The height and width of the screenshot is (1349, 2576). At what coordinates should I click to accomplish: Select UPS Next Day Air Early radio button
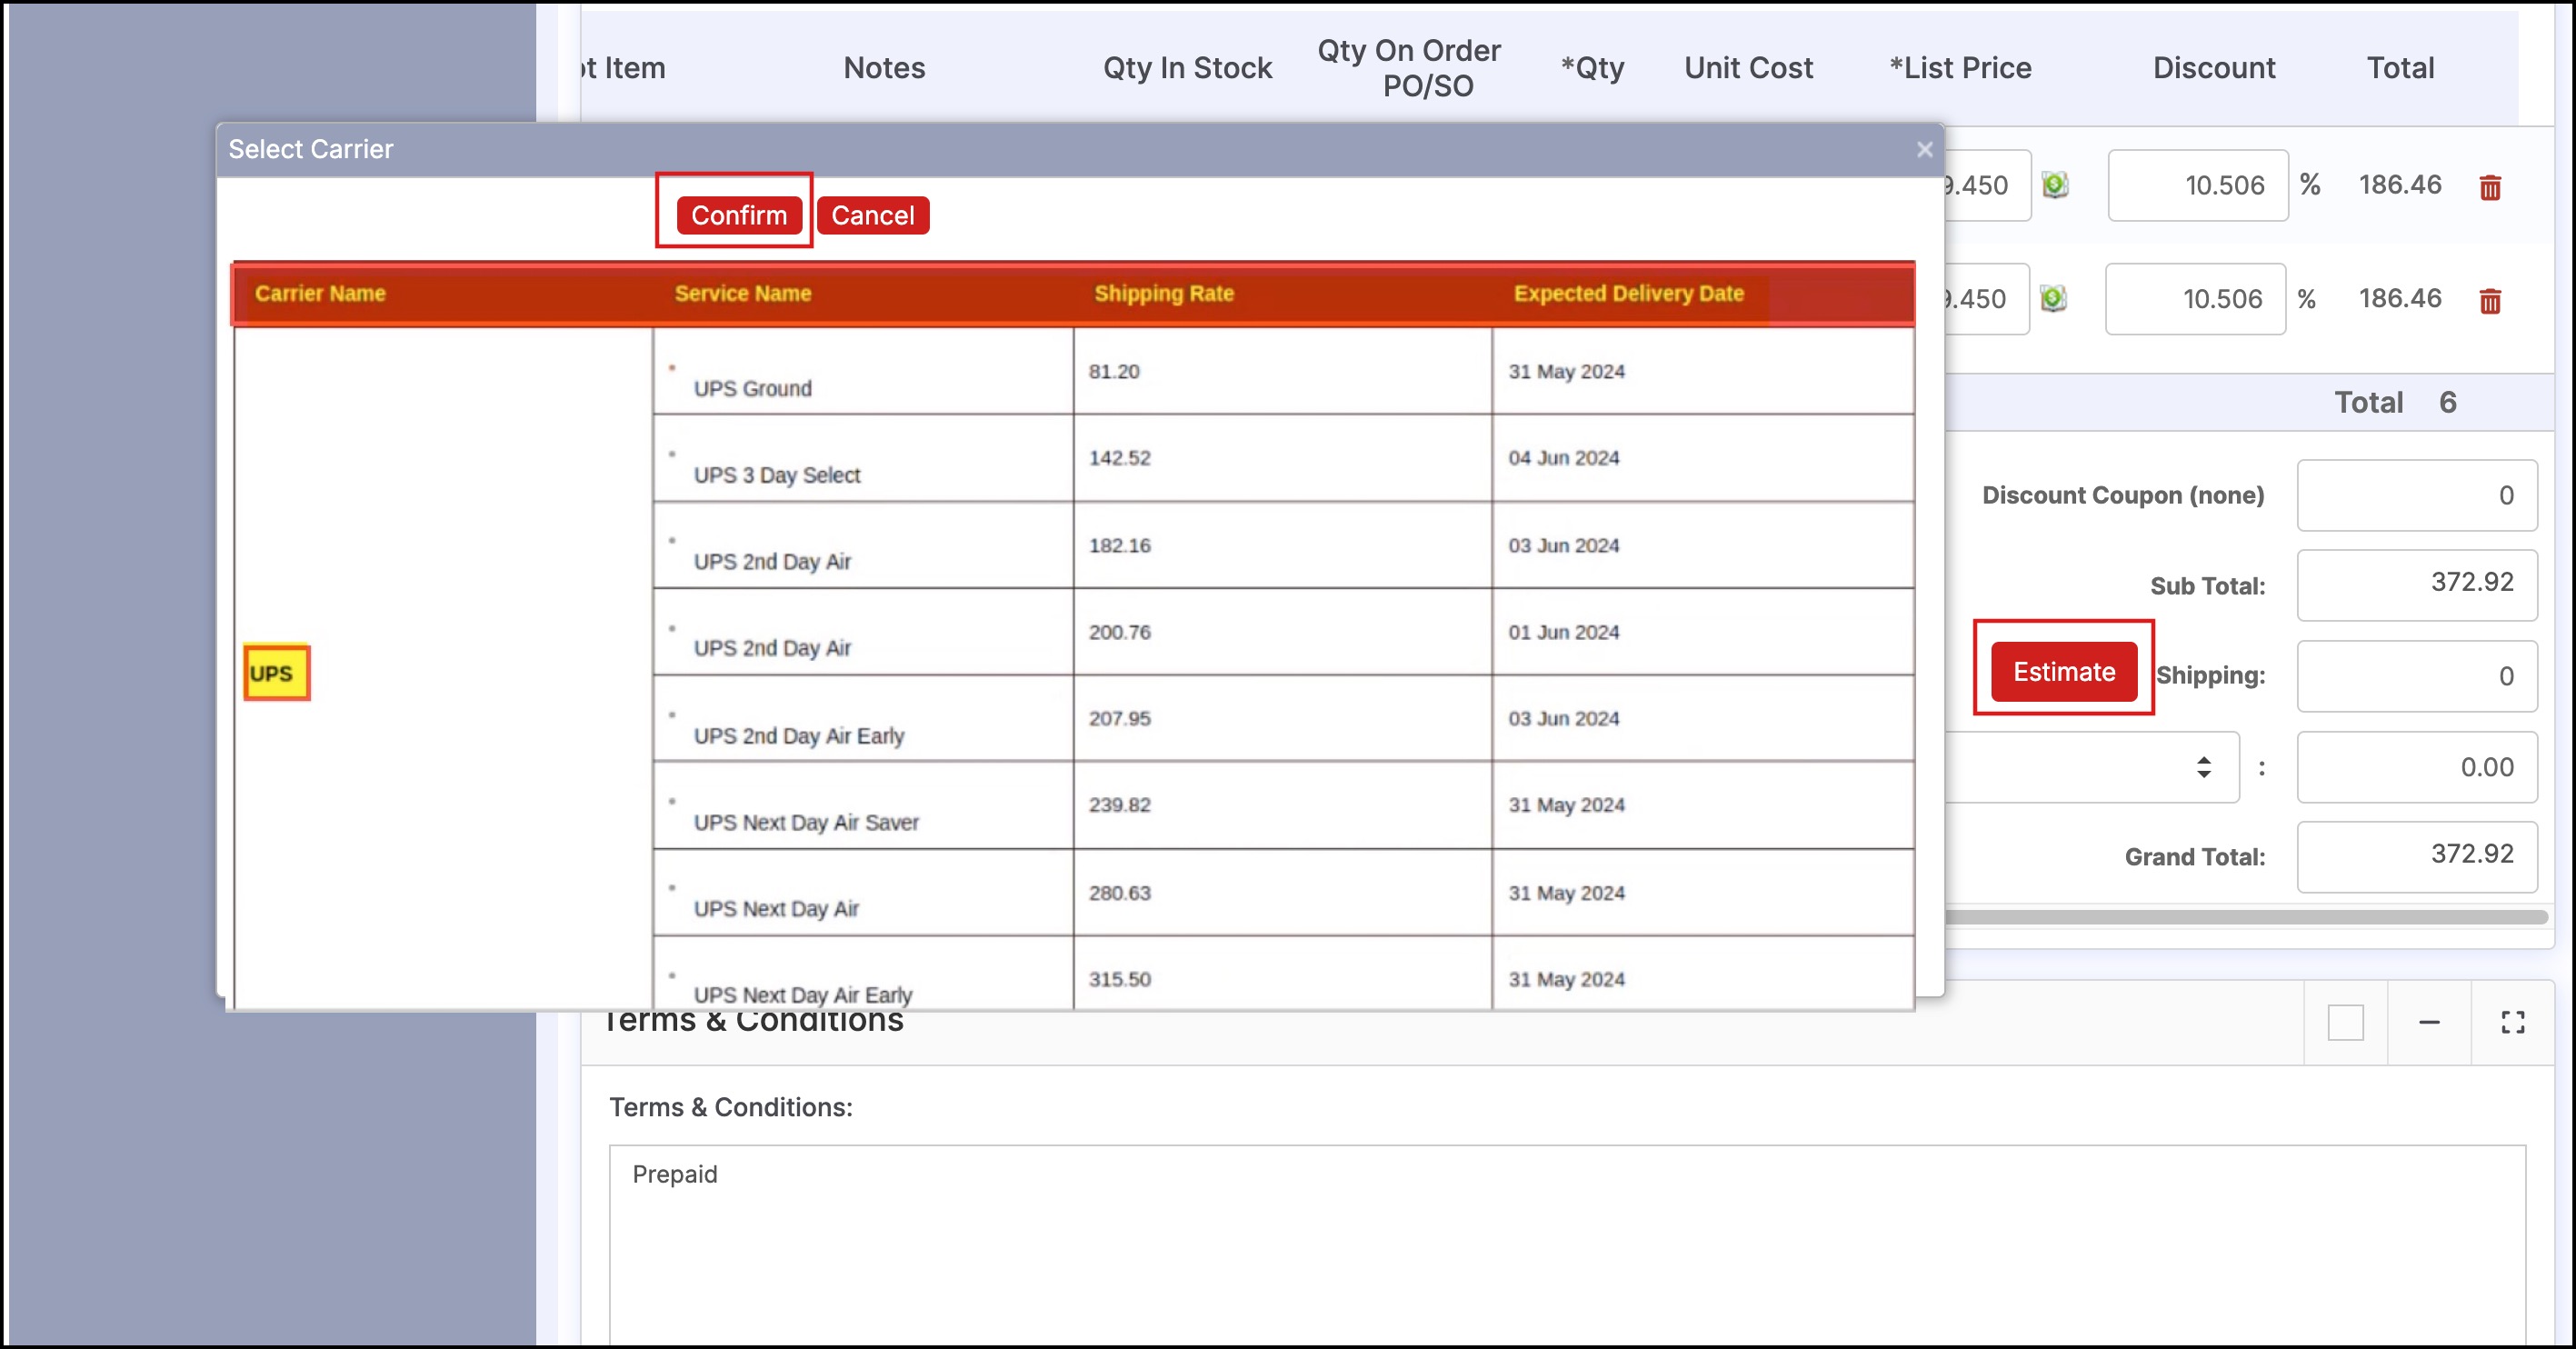point(672,975)
